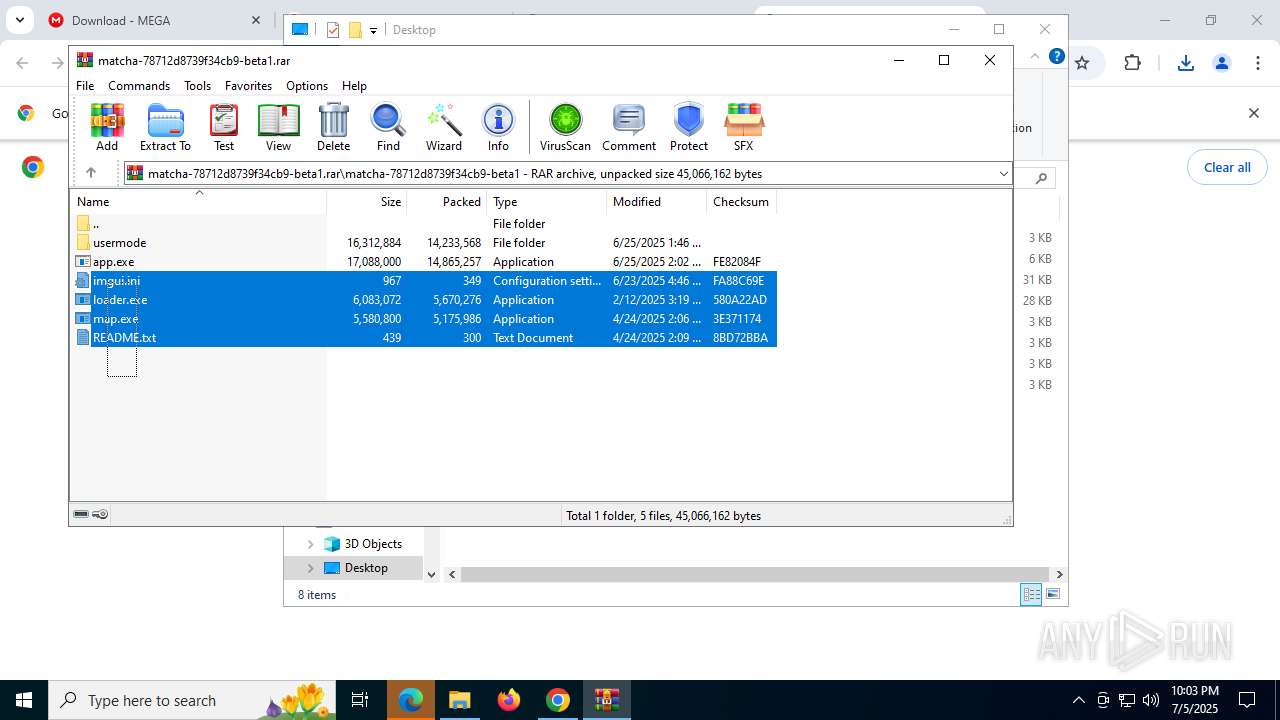Select imgui.ini file
The image size is (1280, 720).
(424, 281)
